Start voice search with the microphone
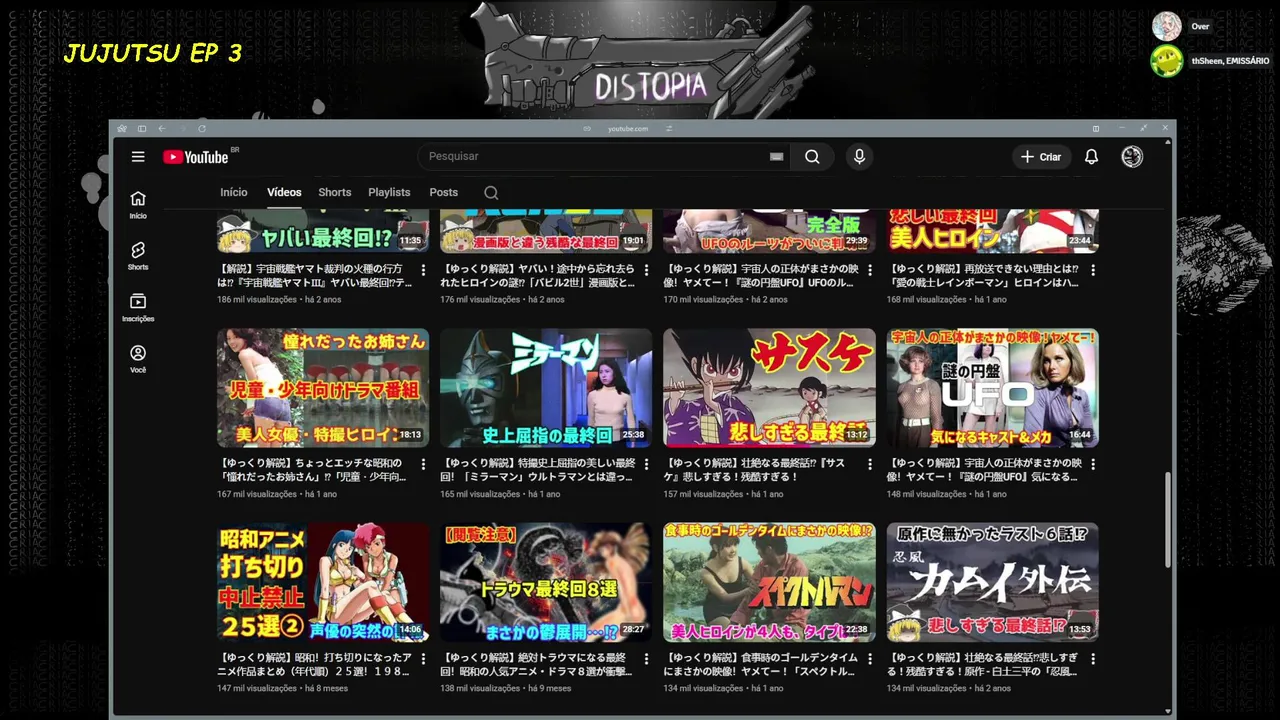Viewport: 1280px width, 720px height. 859,156
